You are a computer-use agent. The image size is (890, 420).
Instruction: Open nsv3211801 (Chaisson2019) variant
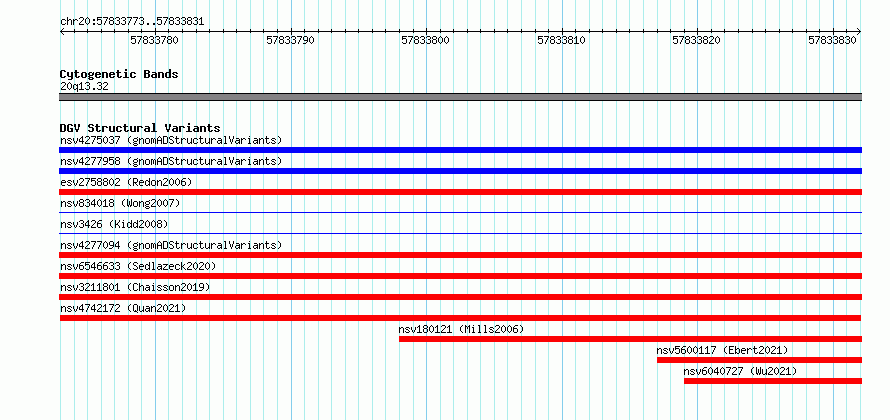(135, 287)
